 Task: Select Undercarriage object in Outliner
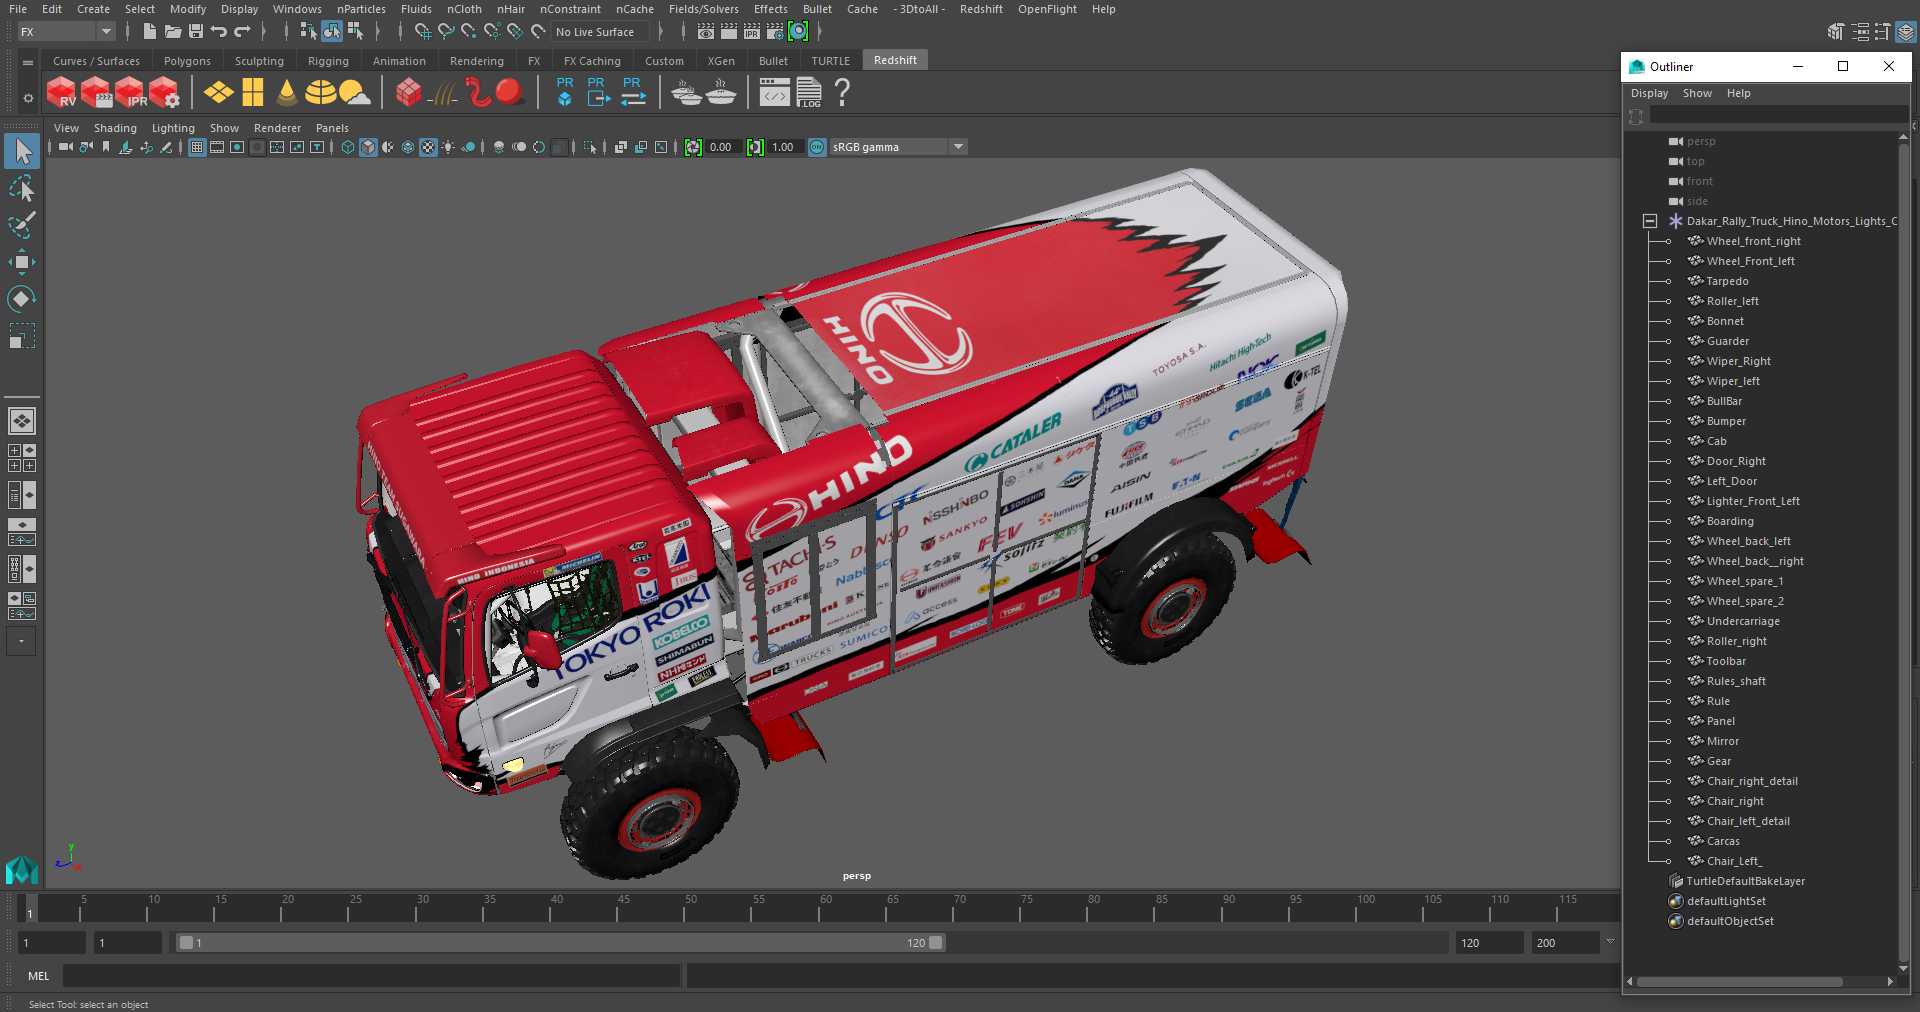pos(1743,621)
